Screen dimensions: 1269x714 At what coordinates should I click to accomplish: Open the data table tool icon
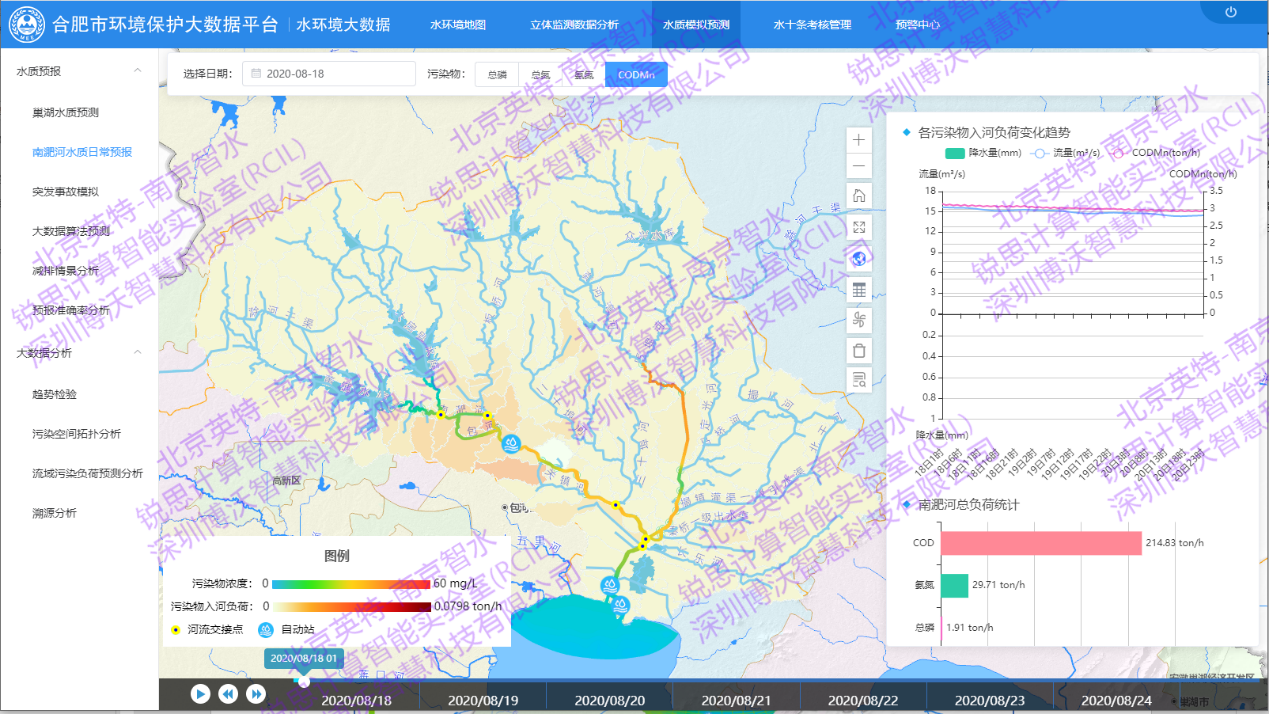pyautogui.click(x=859, y=289)
